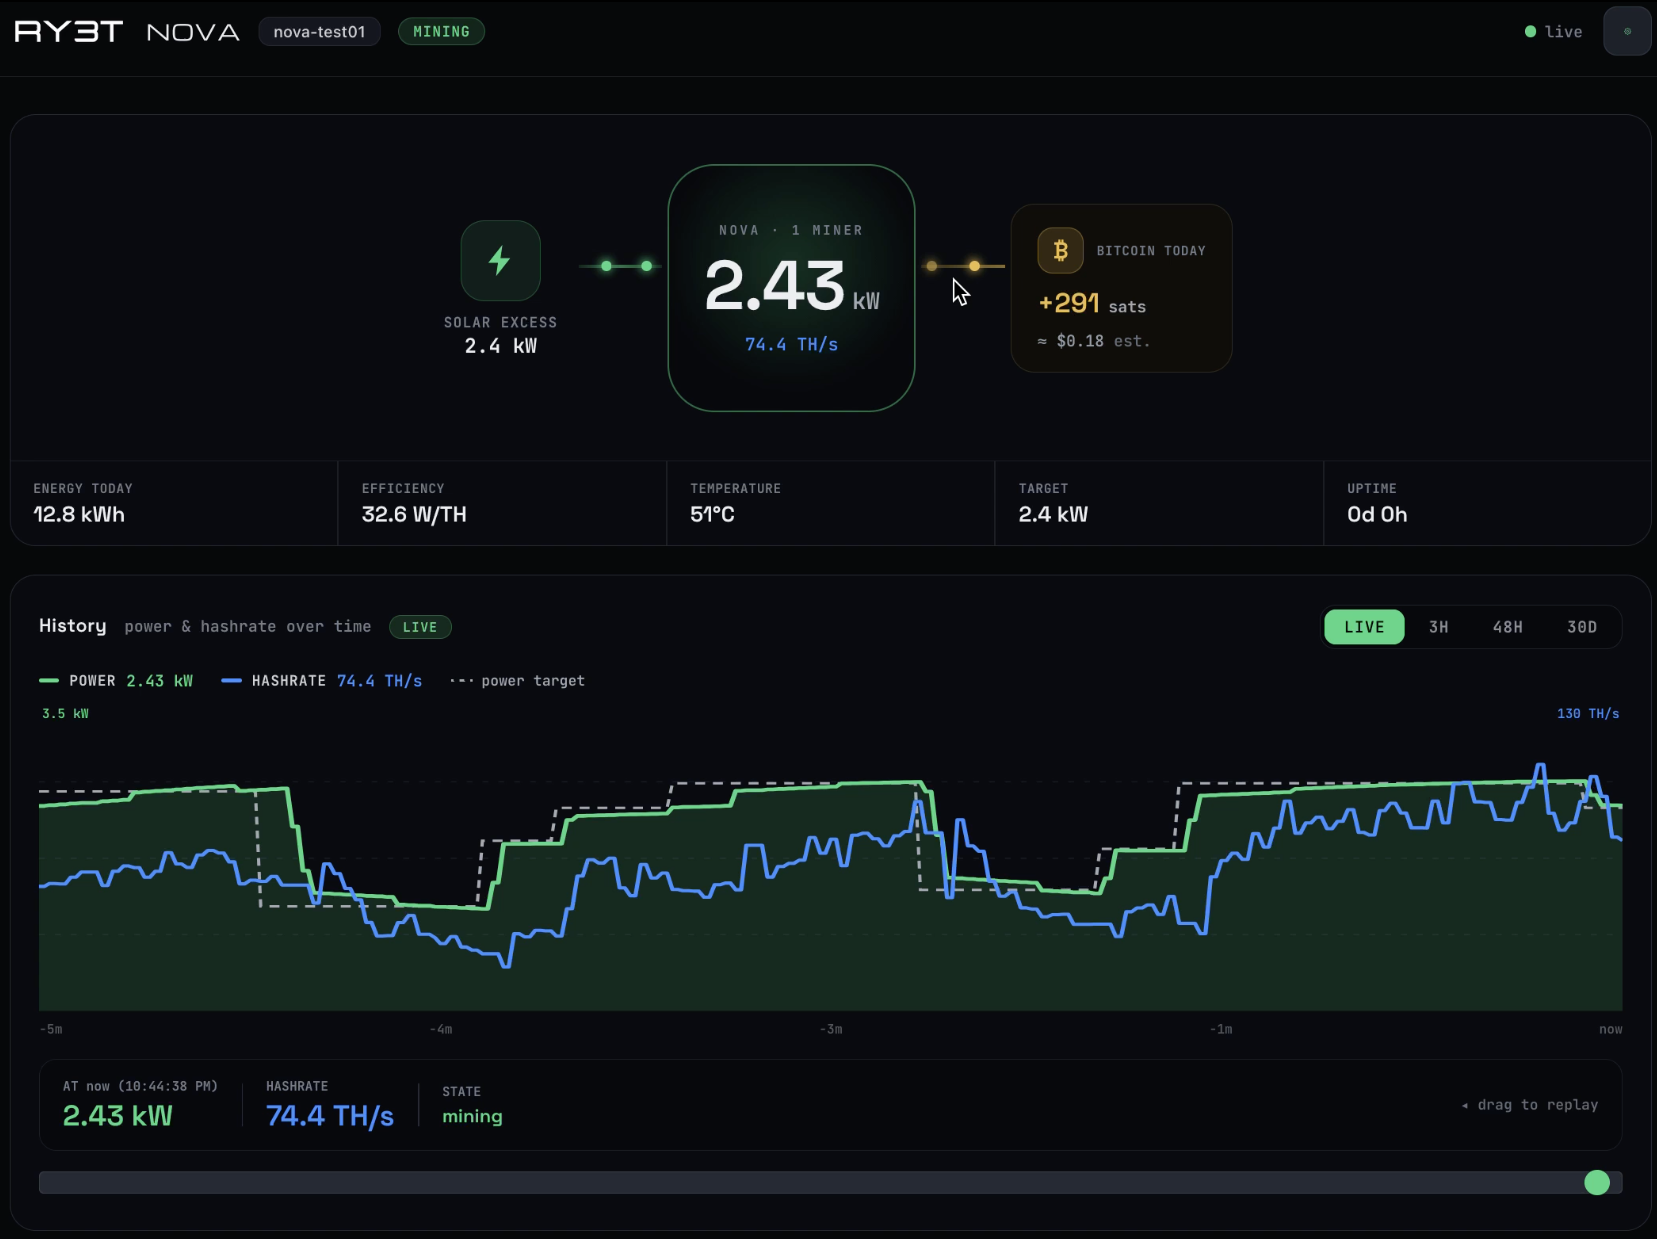1657x1239 pixels.
Task: Click the ≈ $0.18 est. amount
Action: [1093, 341]
